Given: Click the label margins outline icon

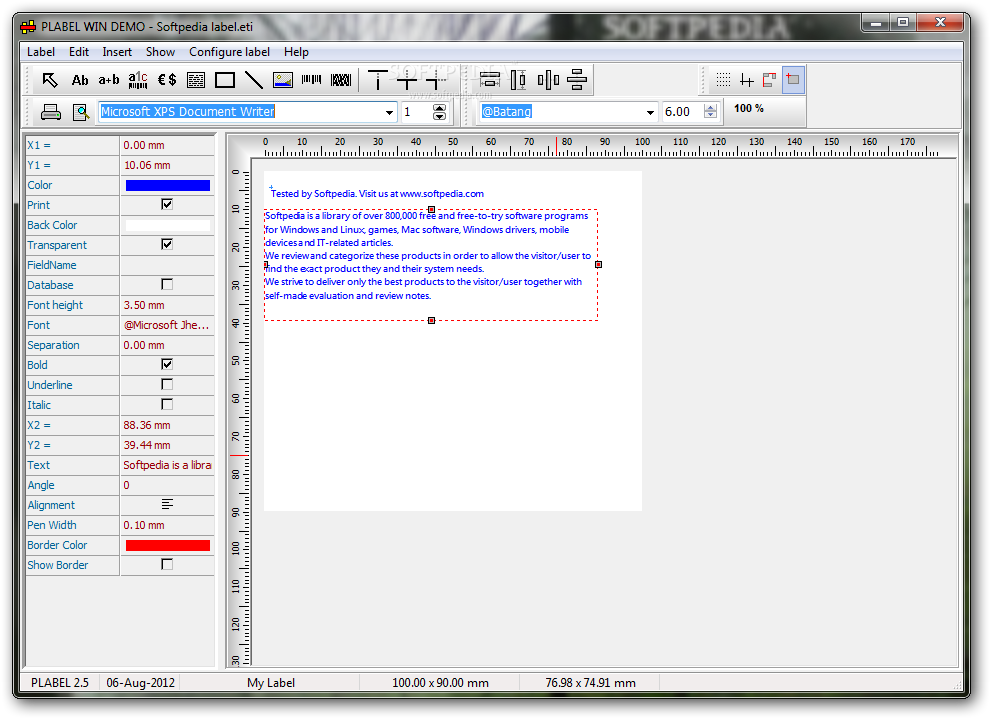Looking at the screenshot, I should (x=770, y=80).
